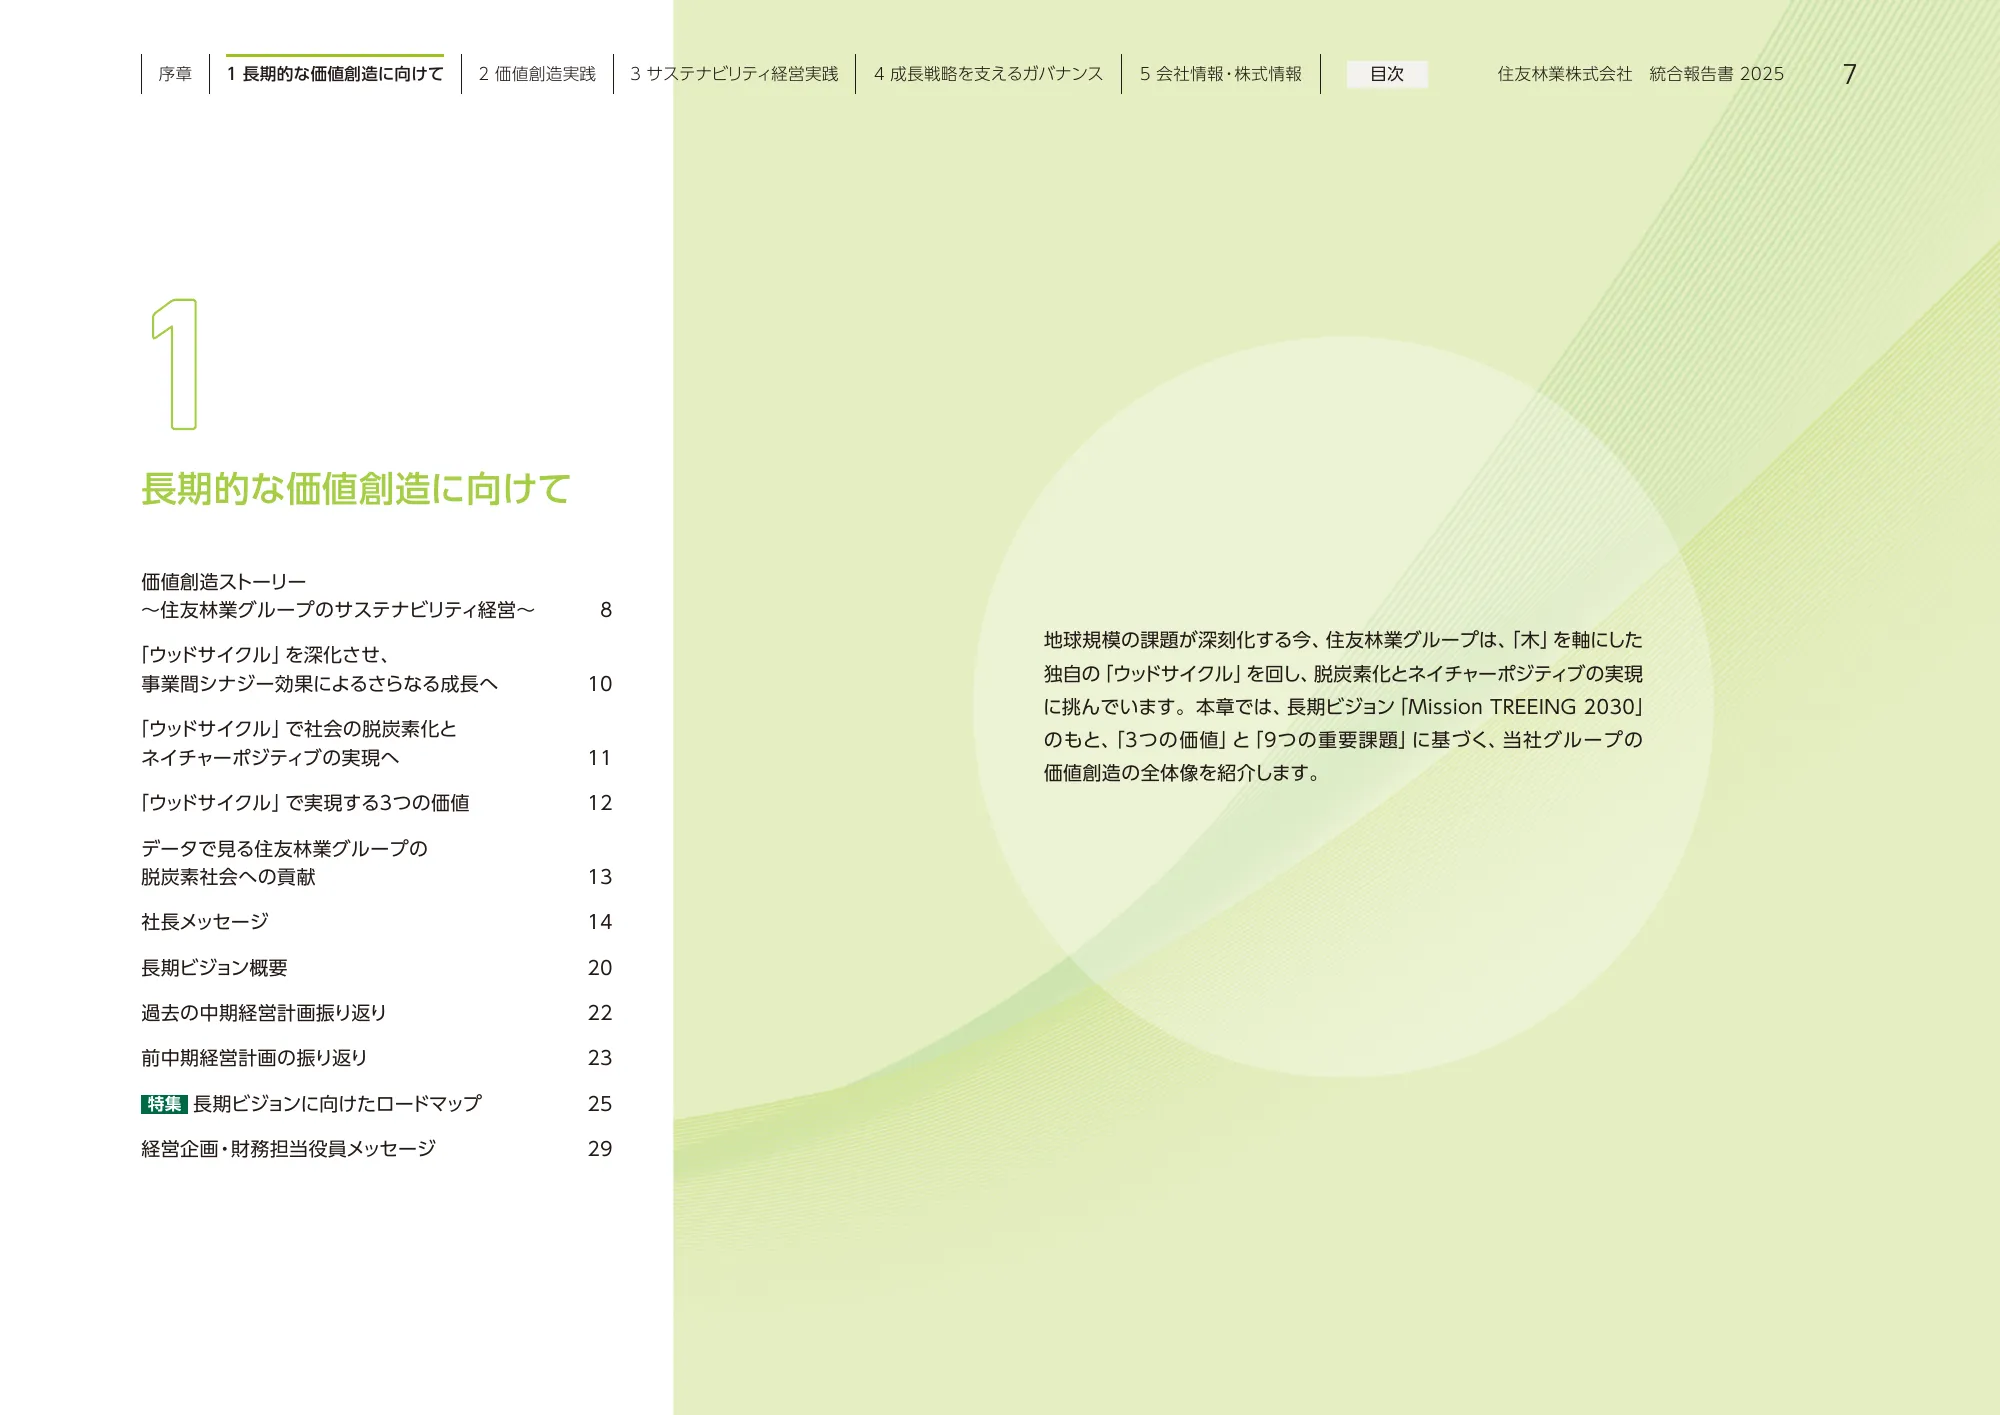Viewport: 2000px width, 1415px height.
Task: Open the 経営企画・財務担当役員メッセージ entry
Action: pos(288,1149)
